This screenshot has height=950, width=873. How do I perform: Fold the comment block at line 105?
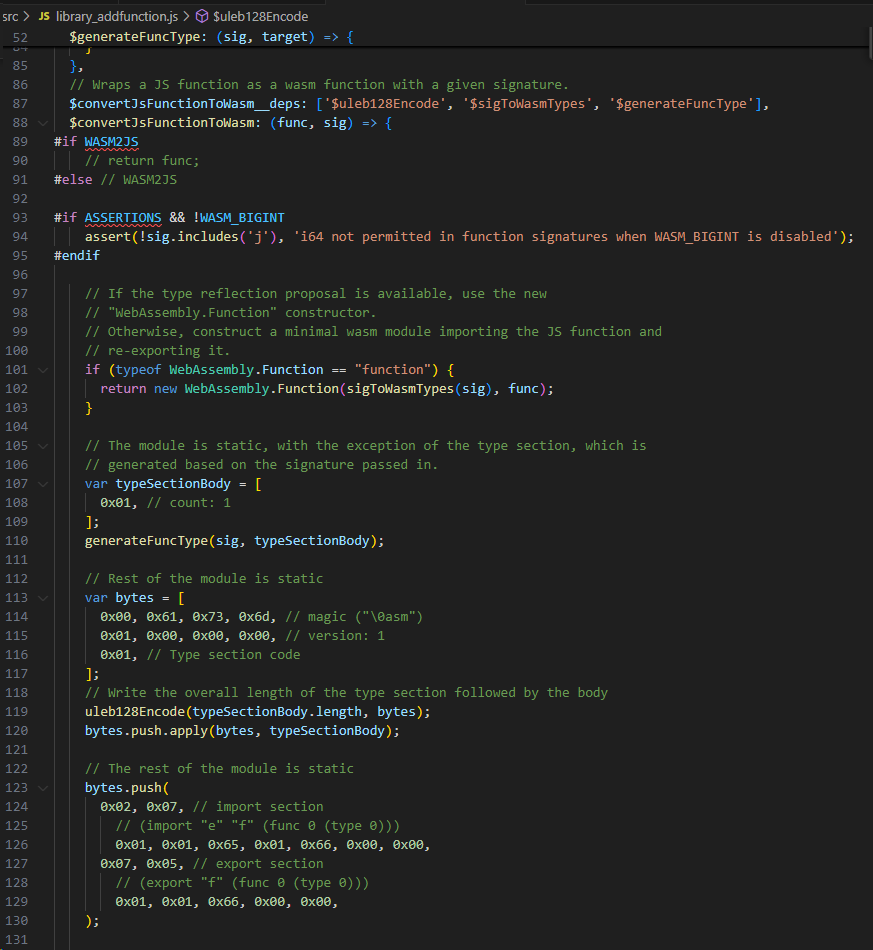tap(43, 446)
